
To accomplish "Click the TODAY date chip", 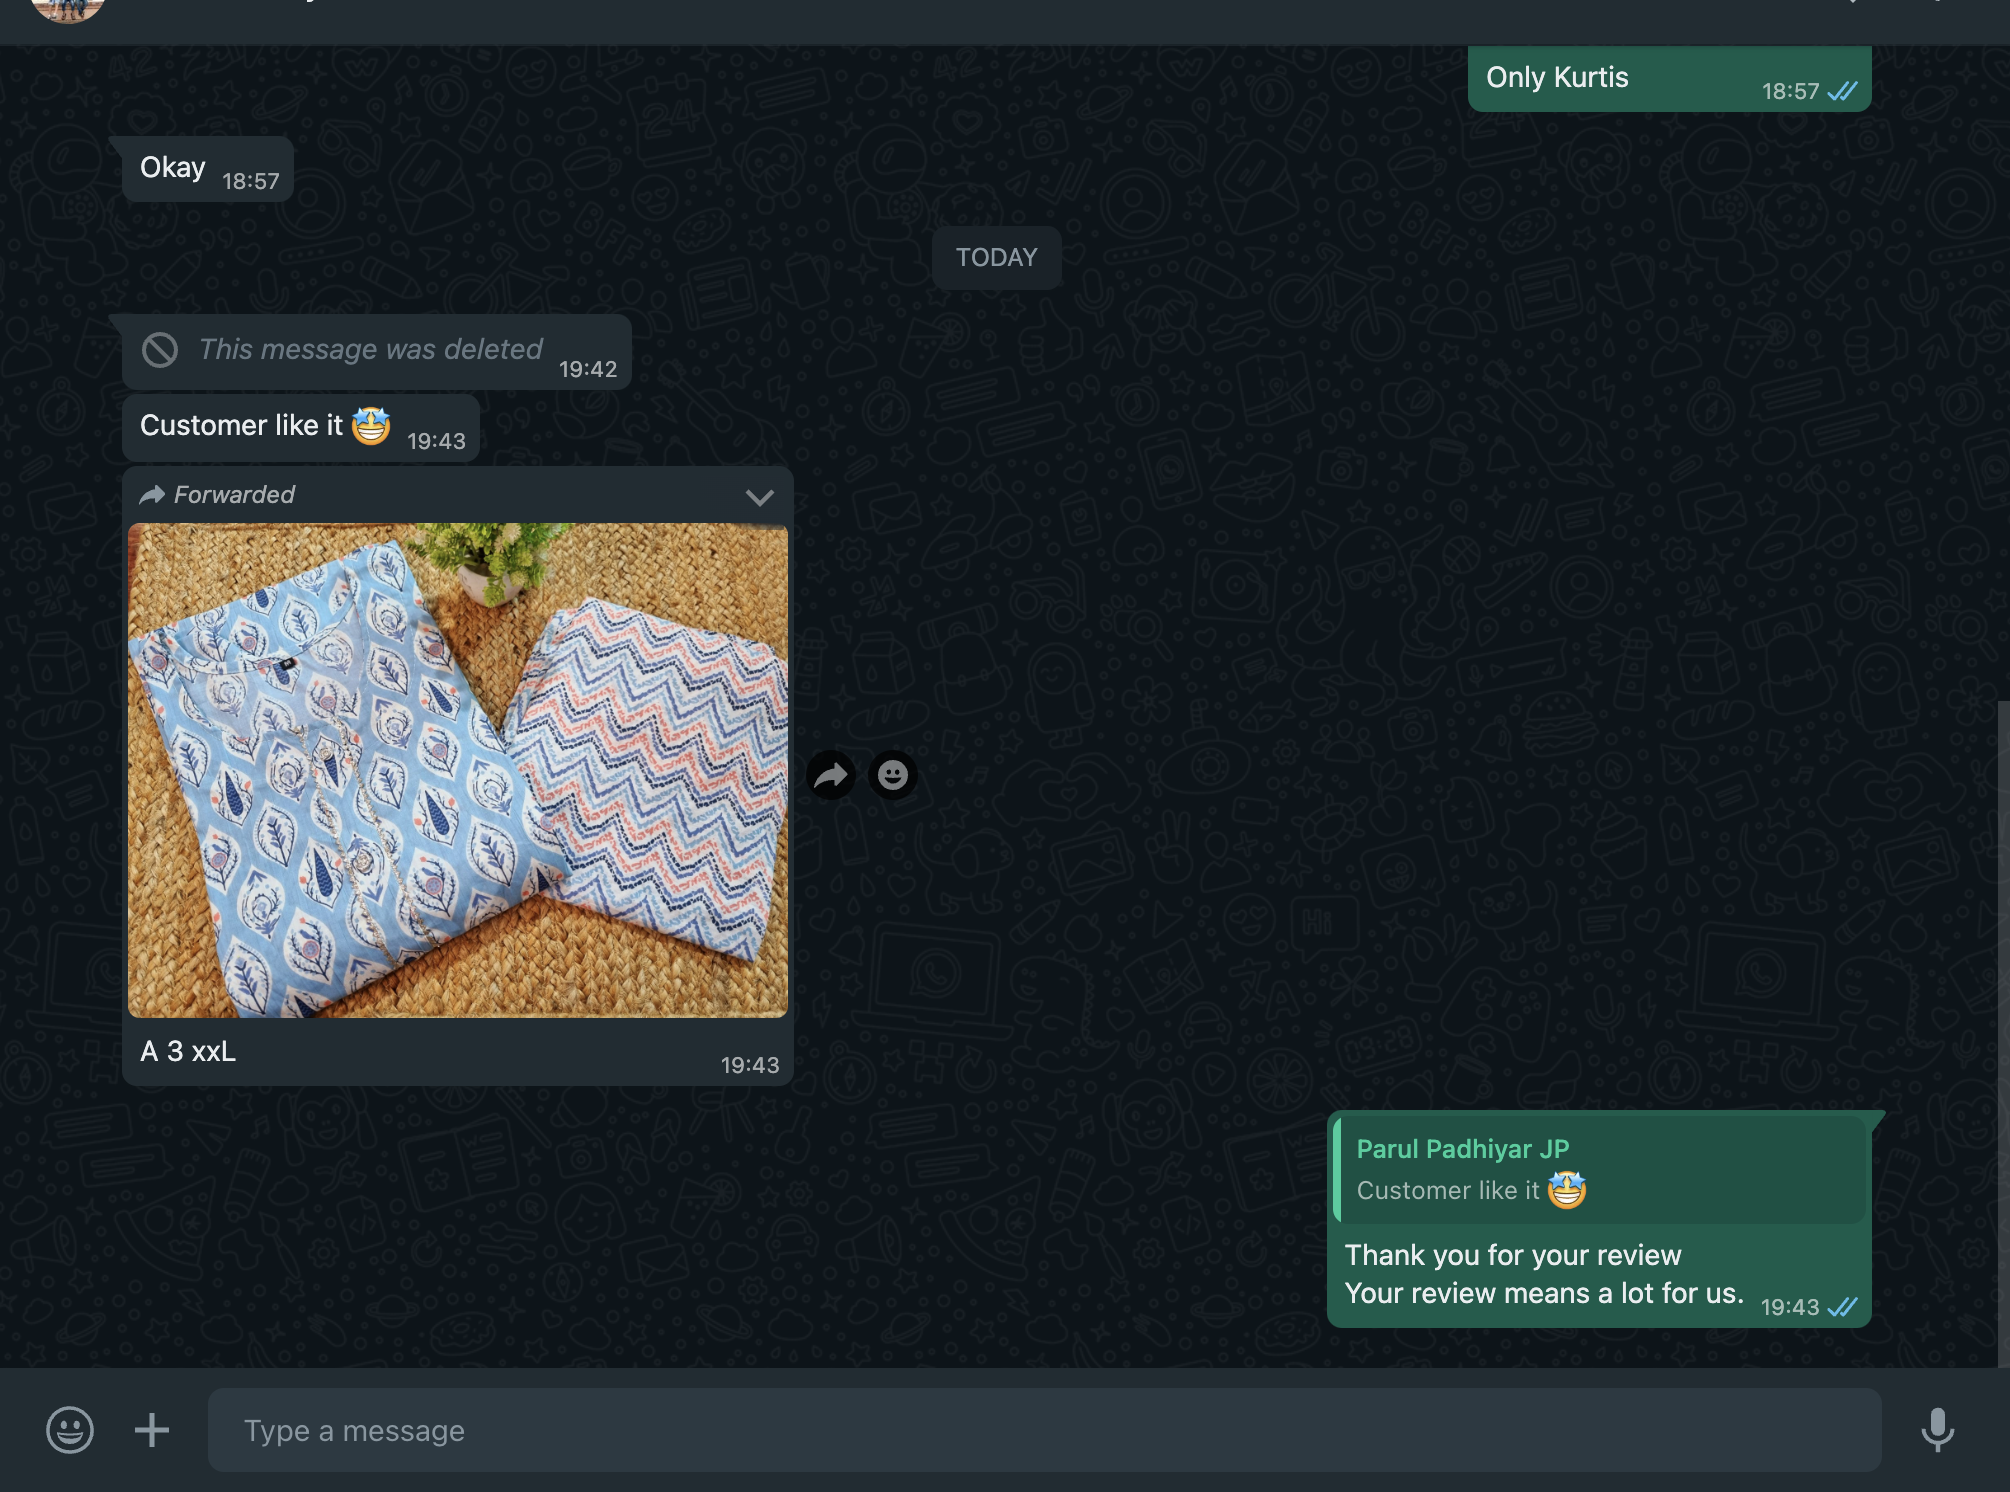I will [996, 258].
